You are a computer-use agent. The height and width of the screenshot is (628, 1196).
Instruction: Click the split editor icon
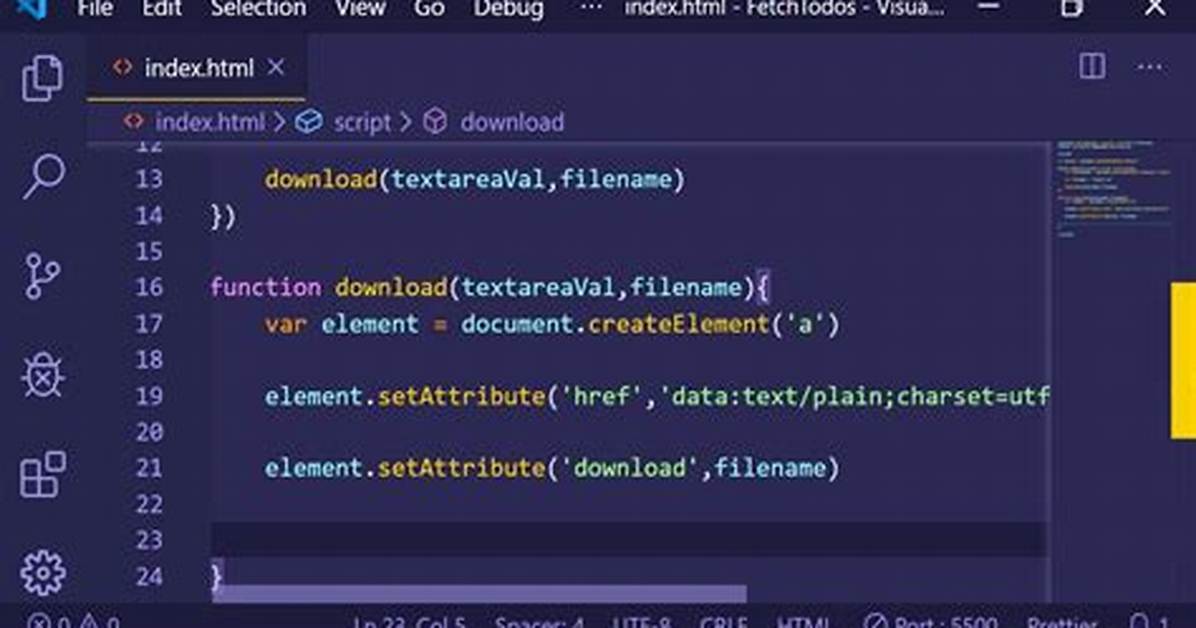pyautogui.click(x=1092, y=66)
